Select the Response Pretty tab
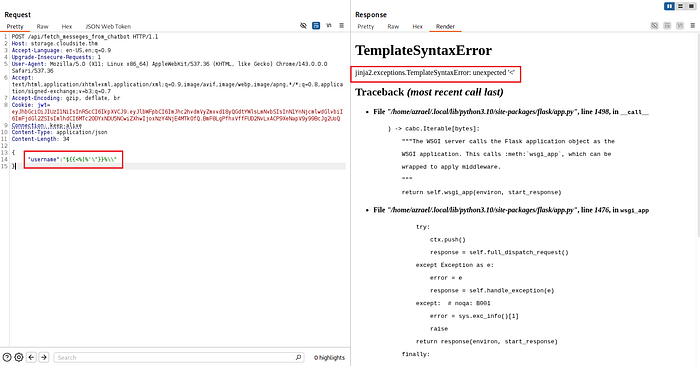 [366, 26]
